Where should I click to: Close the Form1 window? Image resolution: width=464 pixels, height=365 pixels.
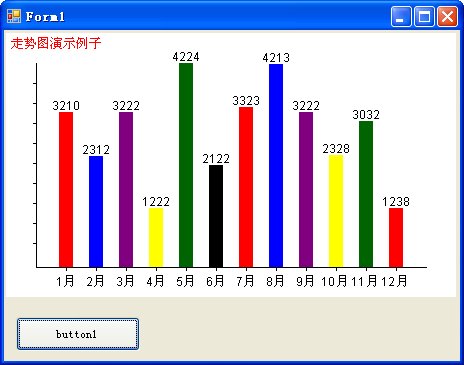447,16
